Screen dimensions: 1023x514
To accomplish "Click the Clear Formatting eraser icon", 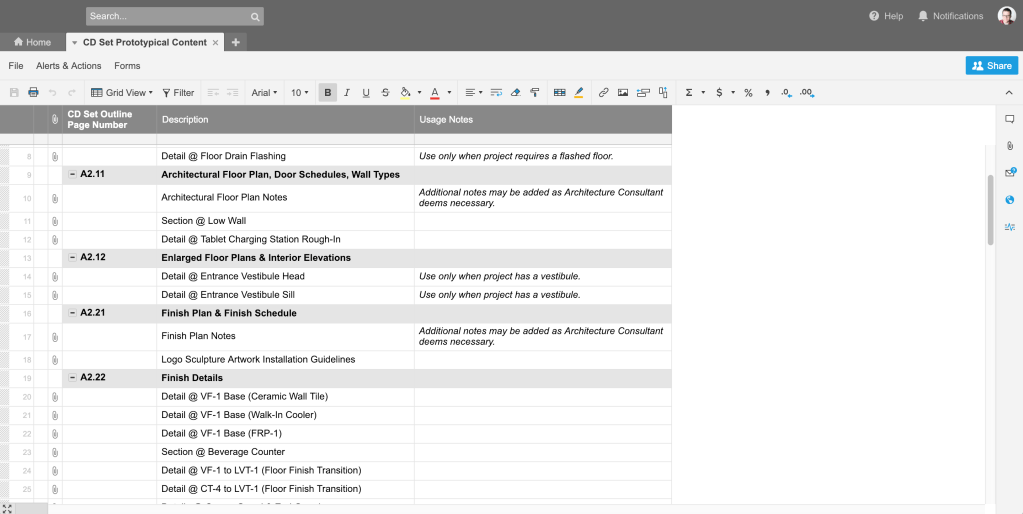I will point(515,93).
